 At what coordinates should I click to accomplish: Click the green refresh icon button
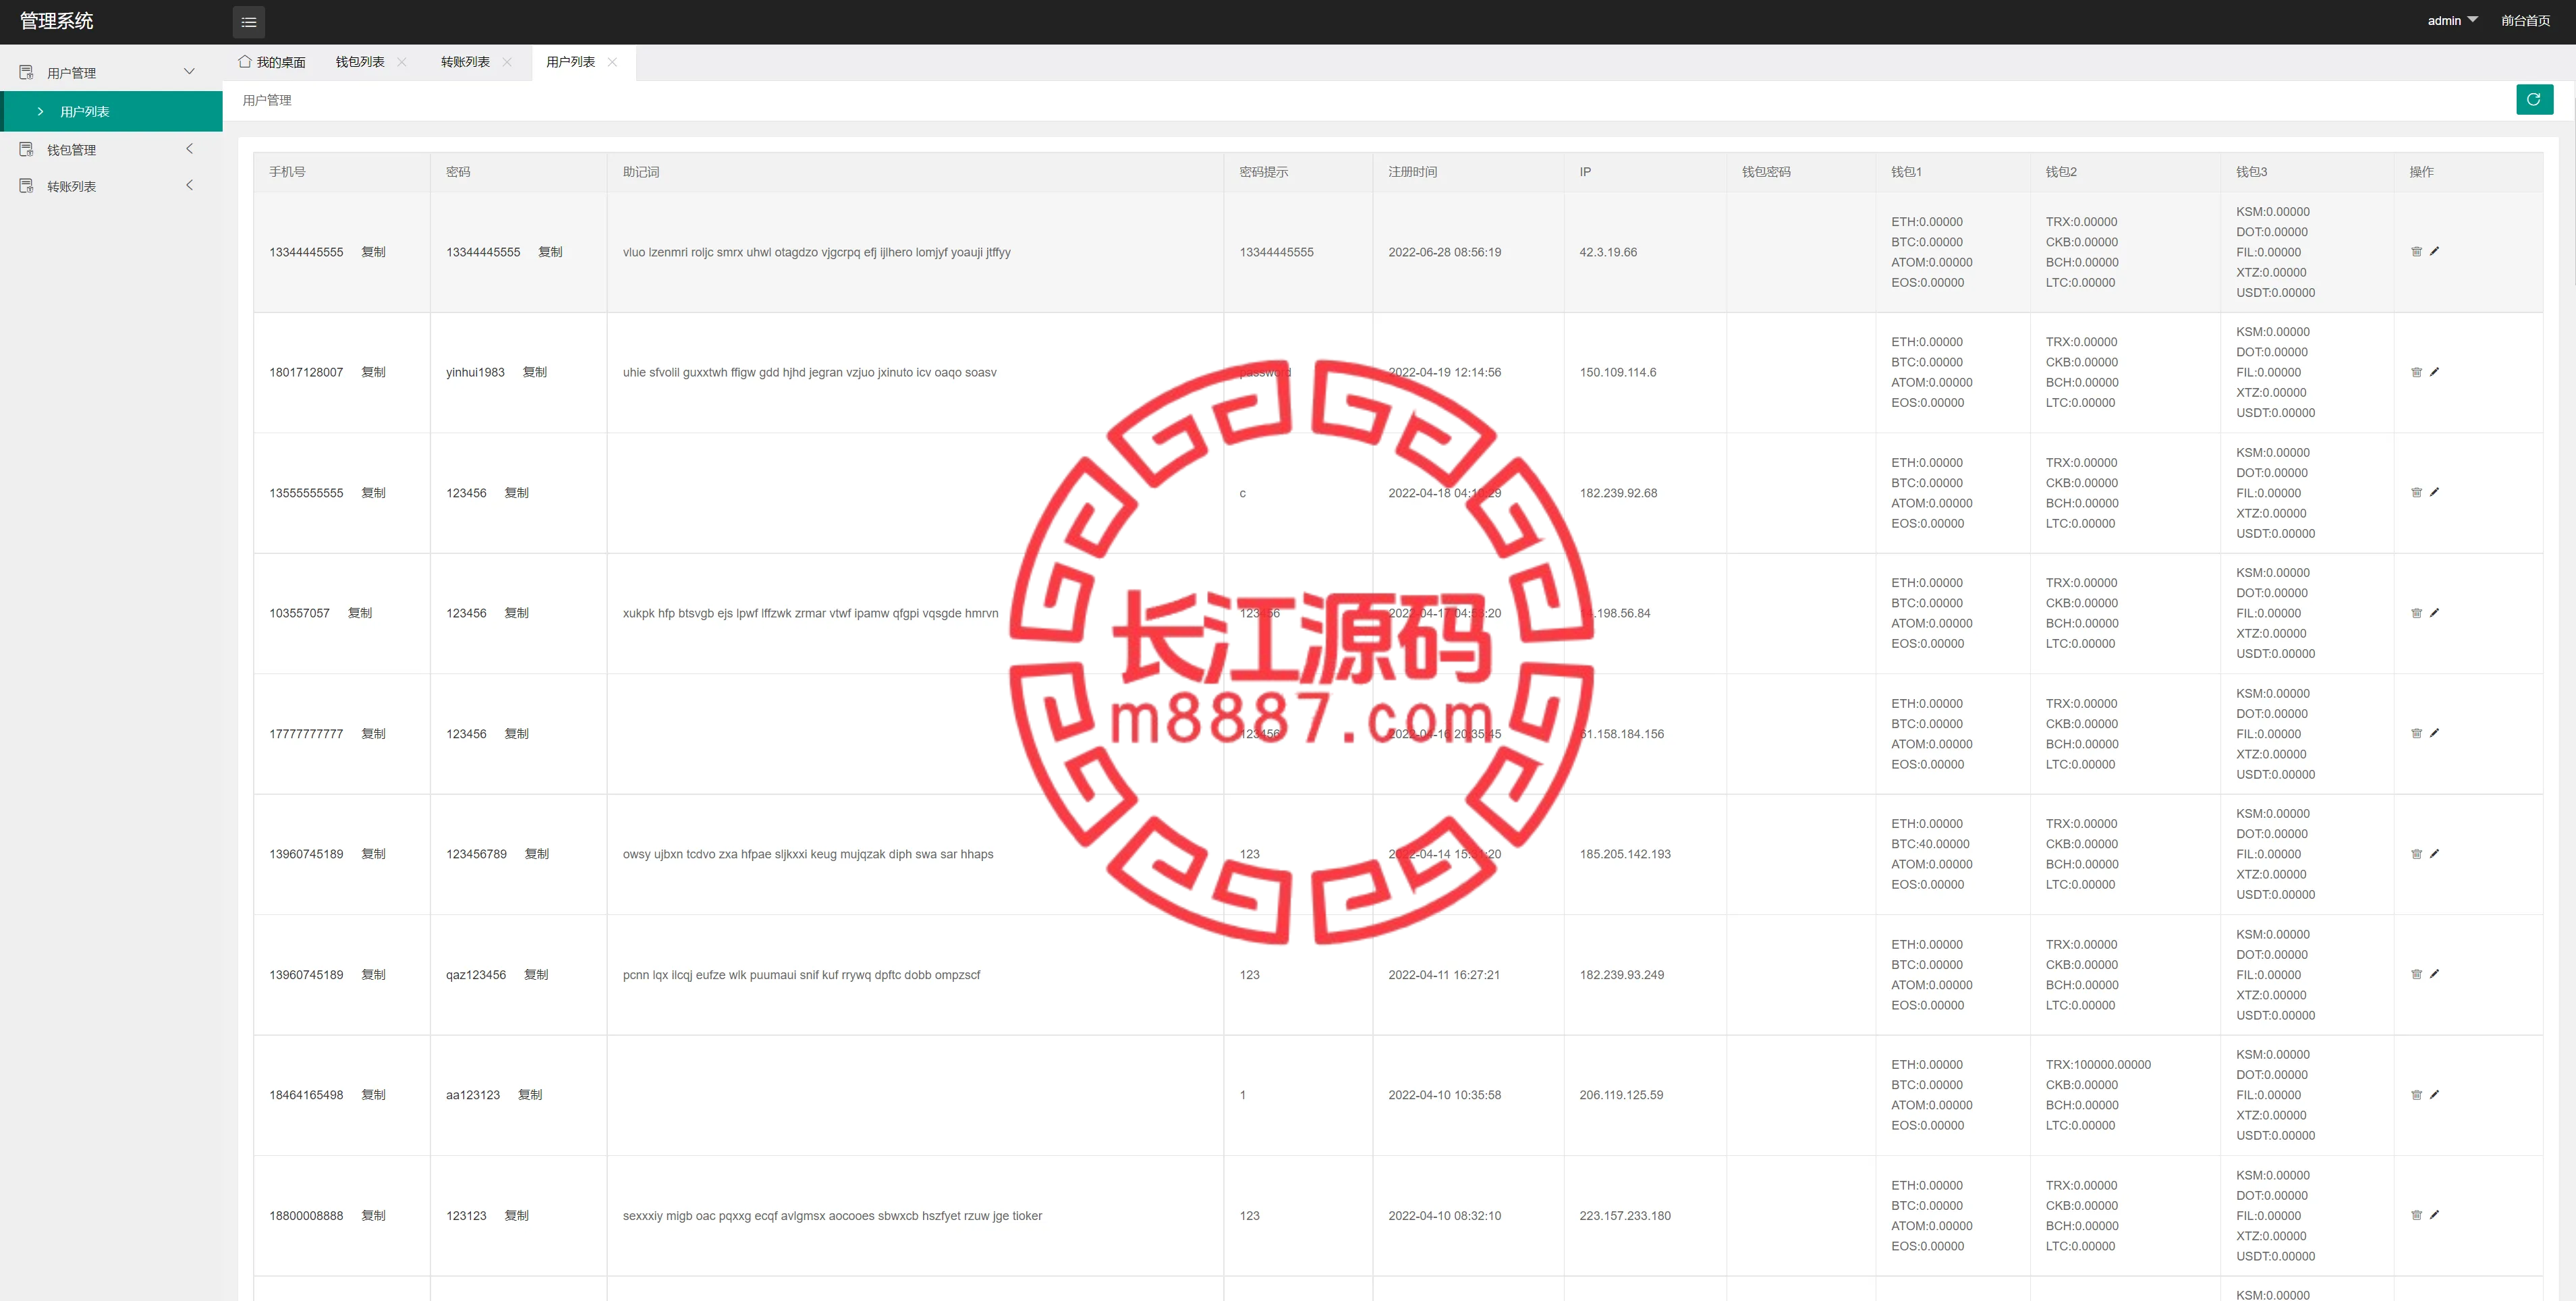tap(2534, 99)
